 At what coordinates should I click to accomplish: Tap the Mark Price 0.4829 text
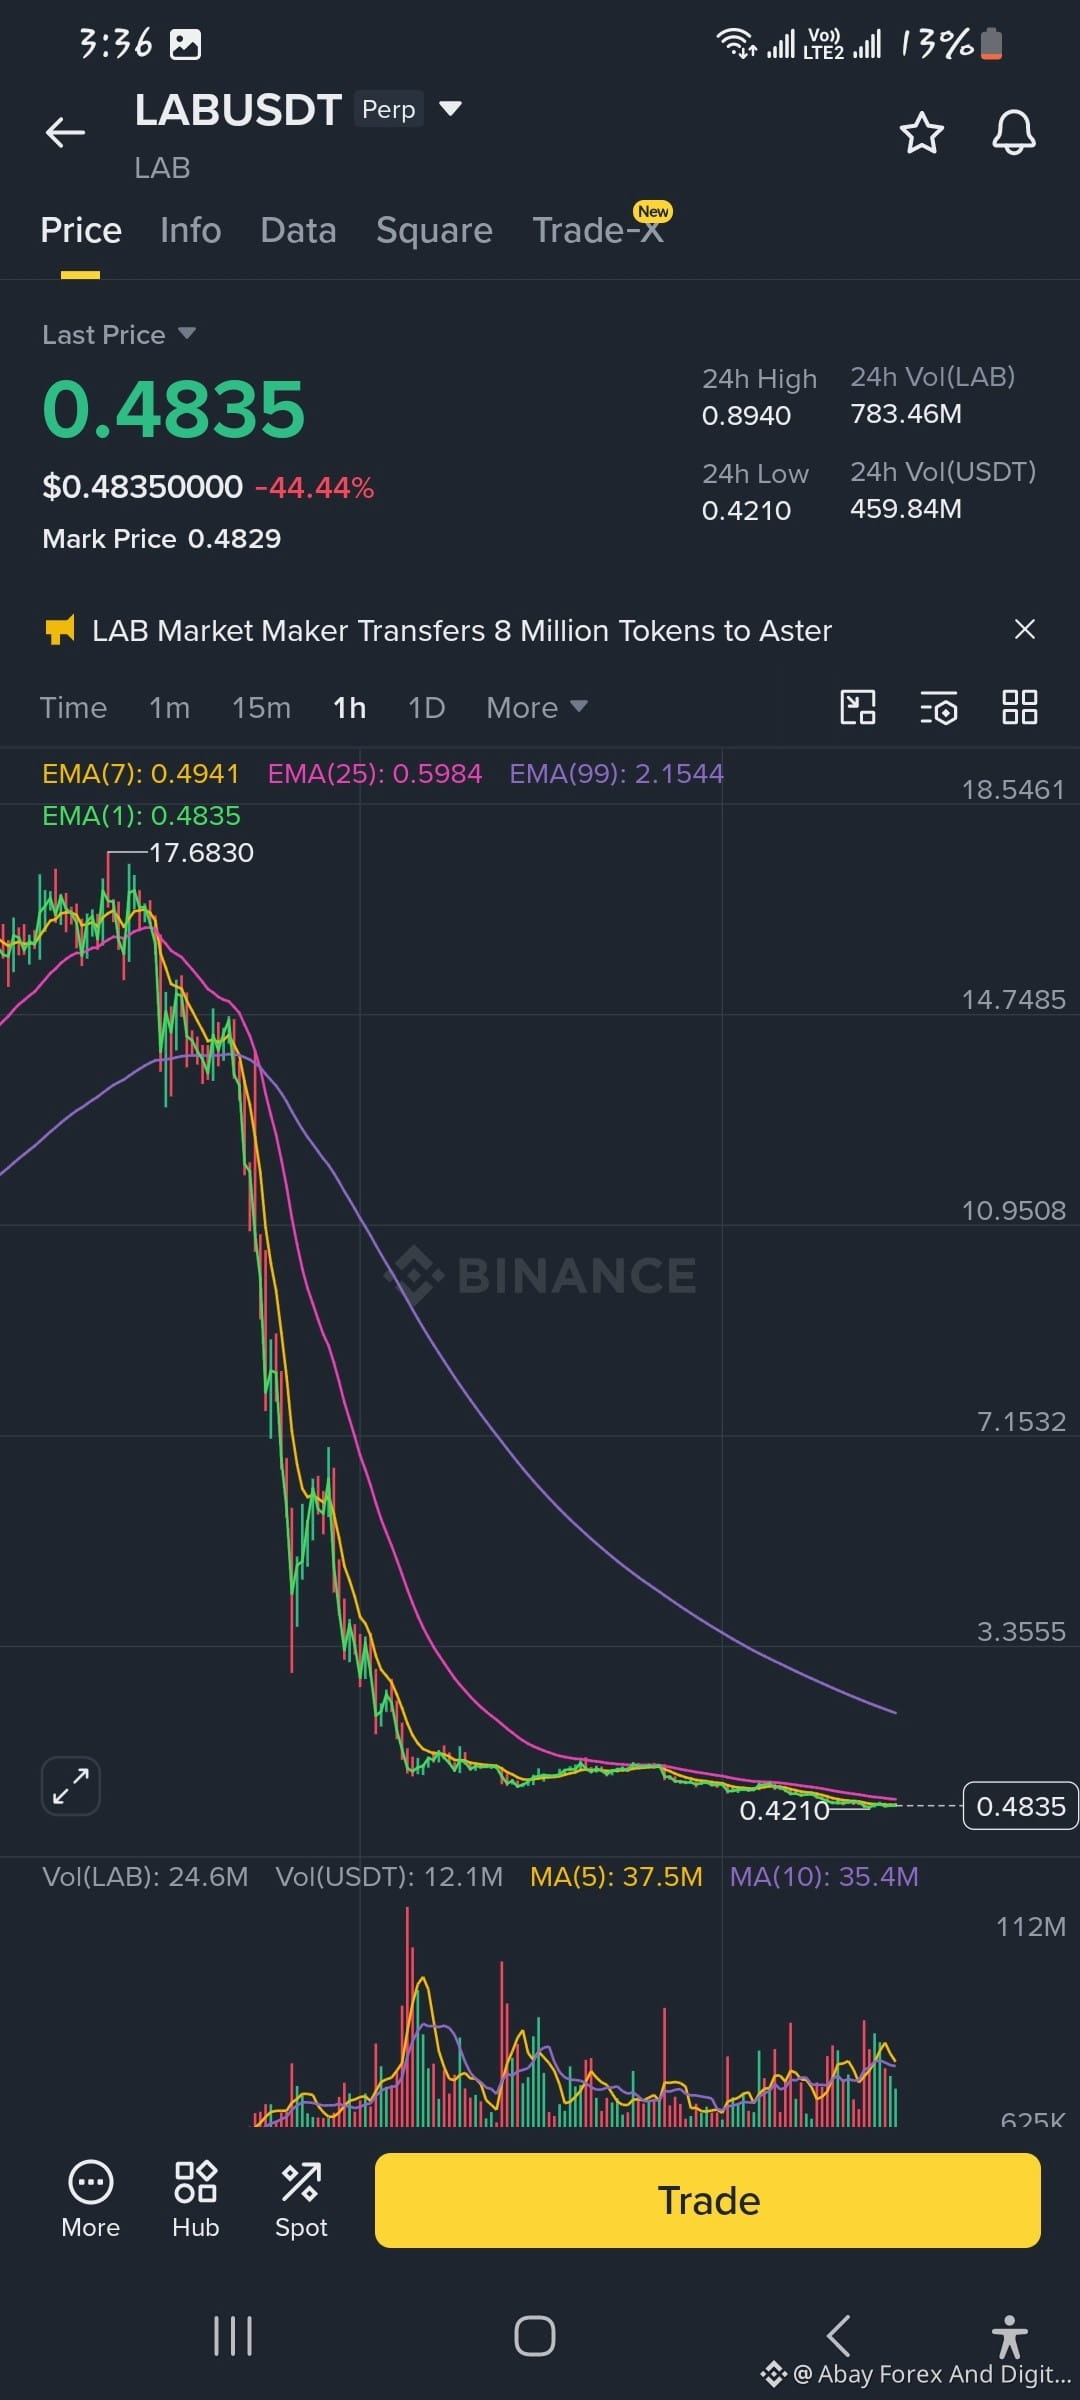(x=162, y=538)
